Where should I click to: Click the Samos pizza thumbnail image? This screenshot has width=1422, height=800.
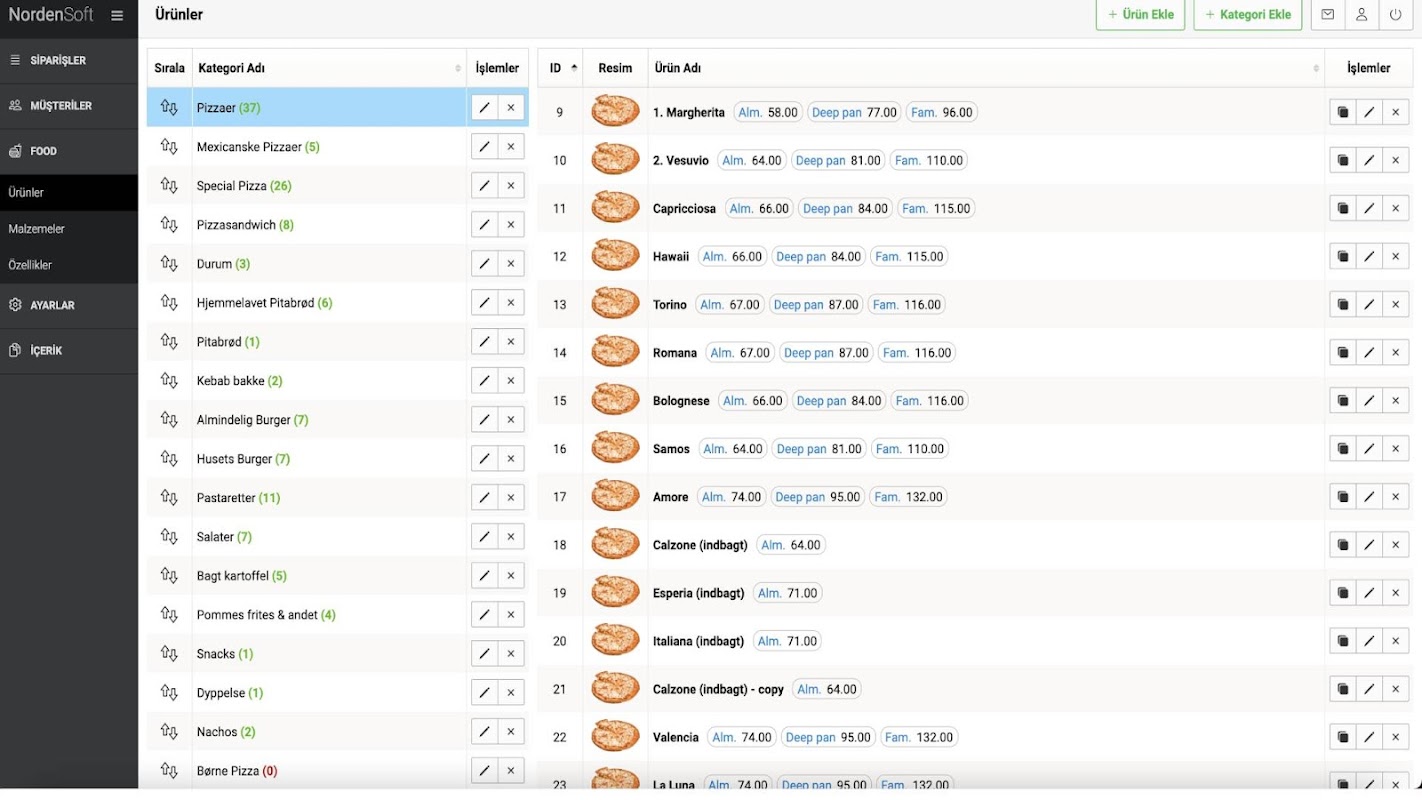tap(615, 447)
